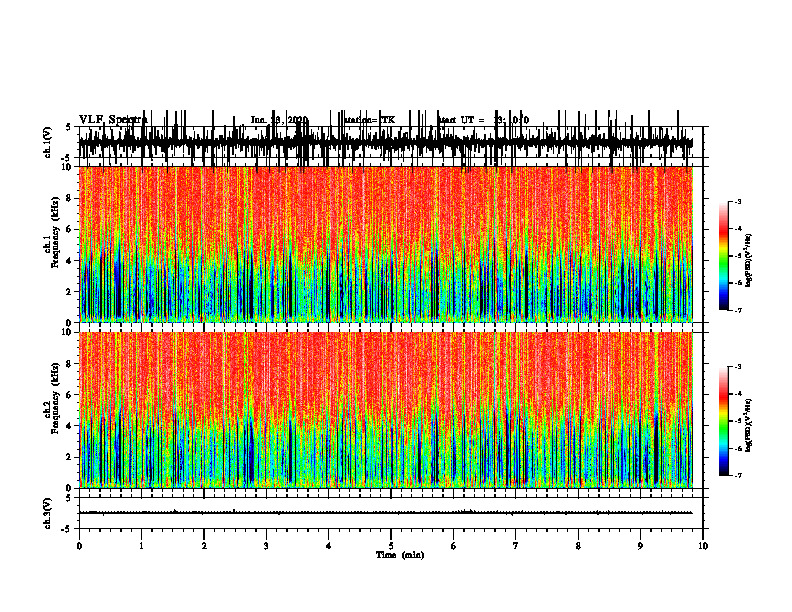Viewport: 792px width, 612px height.
Task: Click the -4 tick on ch.2 colorbar
Action: click(x=737, y=394)
